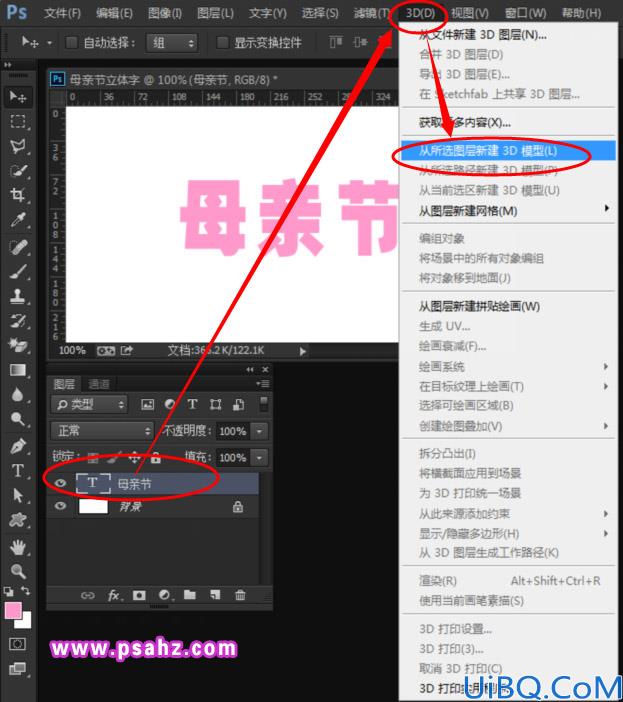
Task: Add layer mask from Layers panel bottom
Action: point(139,595)
